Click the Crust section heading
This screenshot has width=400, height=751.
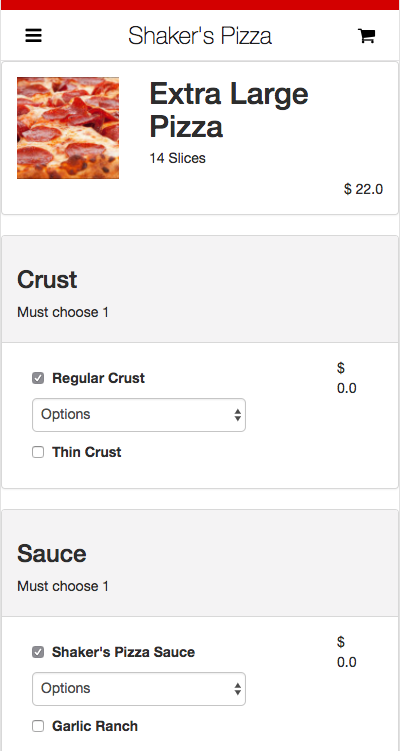[47, 280]
